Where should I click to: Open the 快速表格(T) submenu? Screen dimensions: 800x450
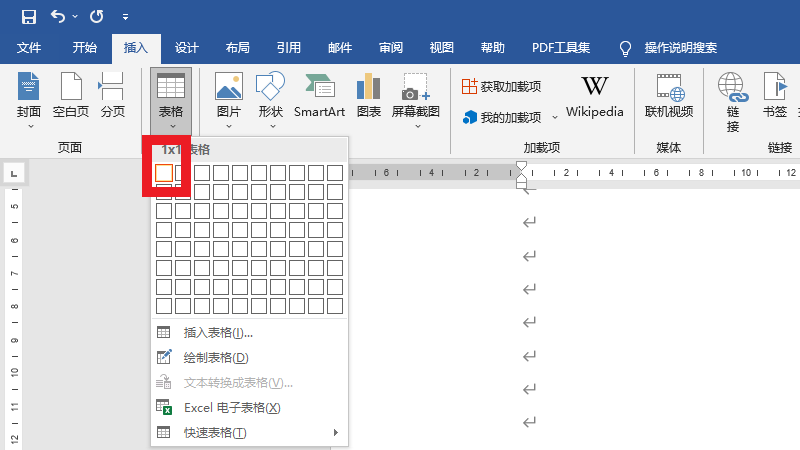click(x=249, y=433)
